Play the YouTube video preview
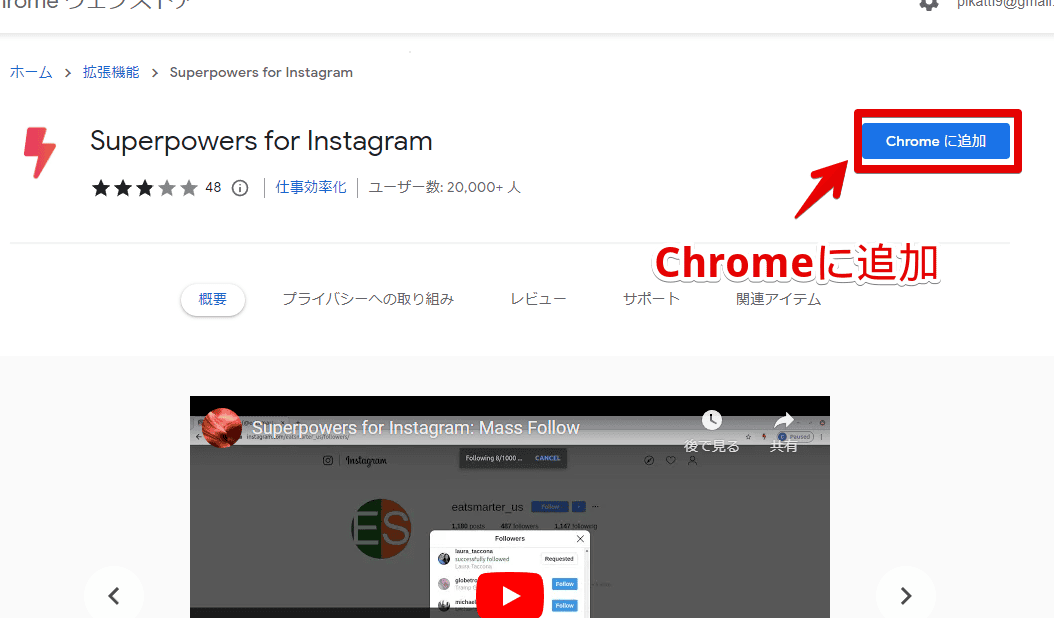The width and height of the screenshot is (1054, 618). tap(510, 595)
